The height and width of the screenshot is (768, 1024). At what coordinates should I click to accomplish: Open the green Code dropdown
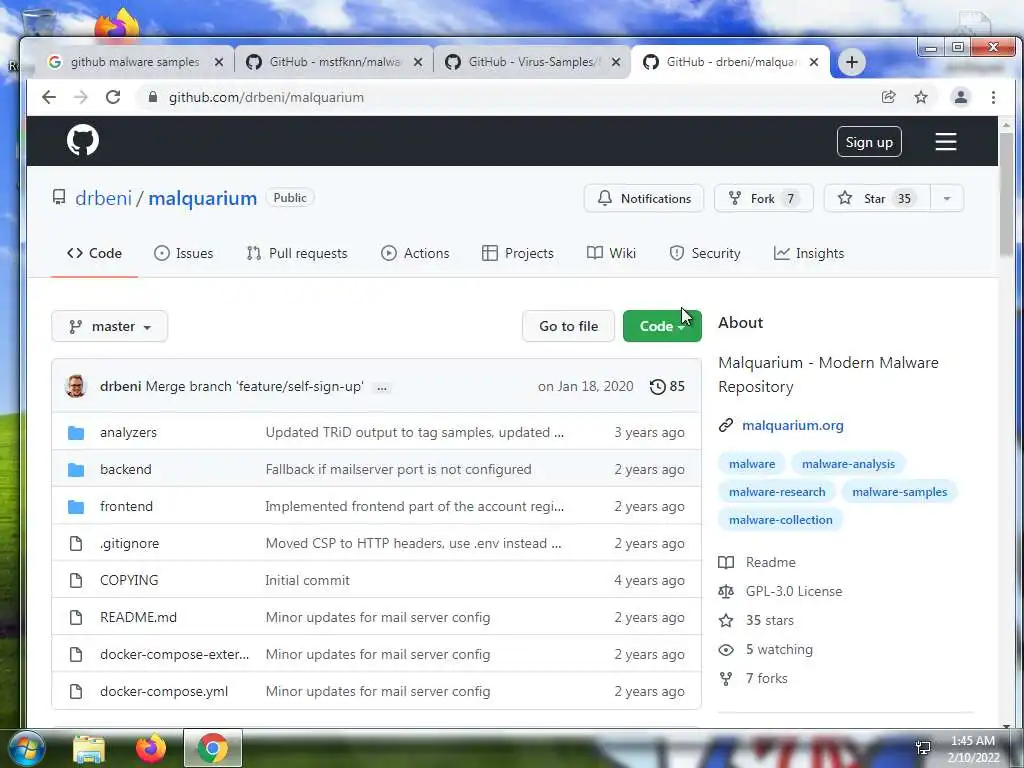tap(662, 327)
